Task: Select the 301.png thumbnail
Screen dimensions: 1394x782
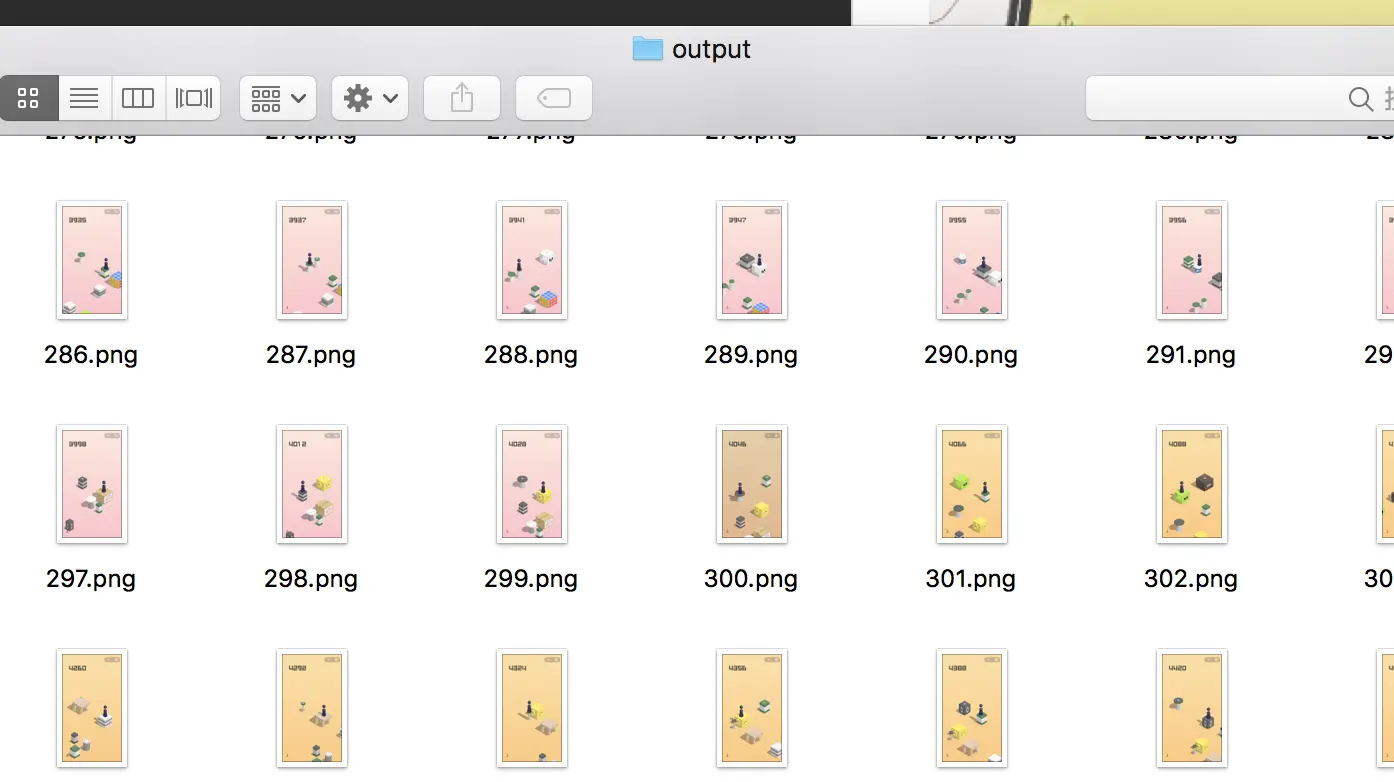Action: (972, 484)
